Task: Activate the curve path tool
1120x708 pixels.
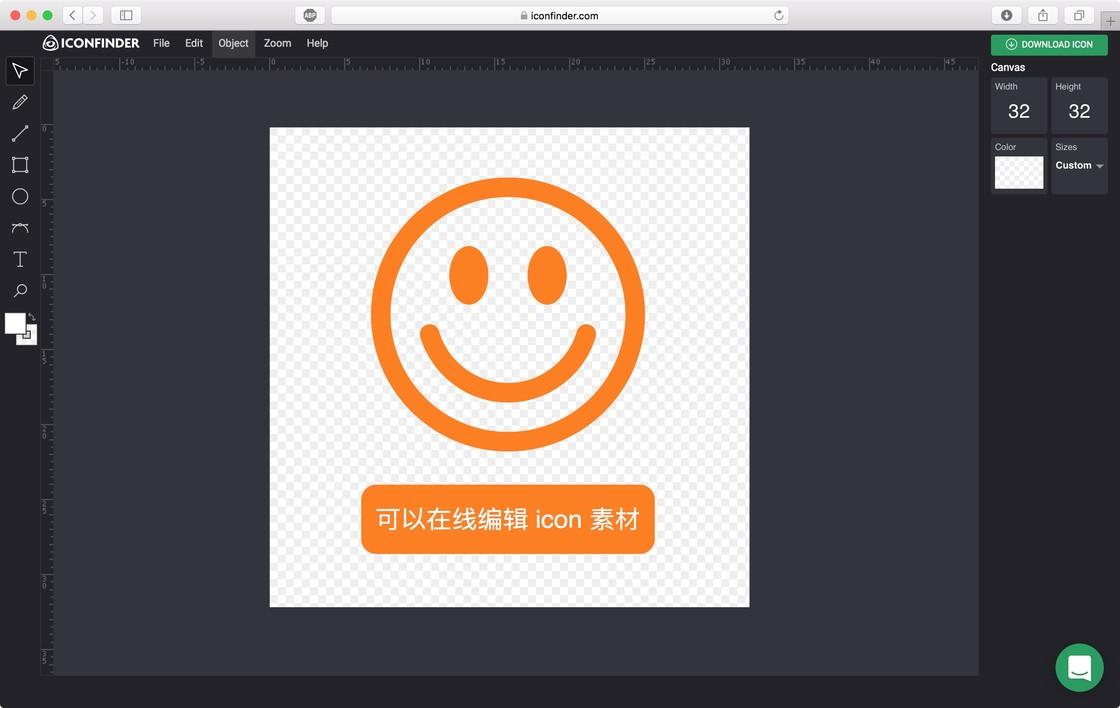Action: click(x=20, y=228)
